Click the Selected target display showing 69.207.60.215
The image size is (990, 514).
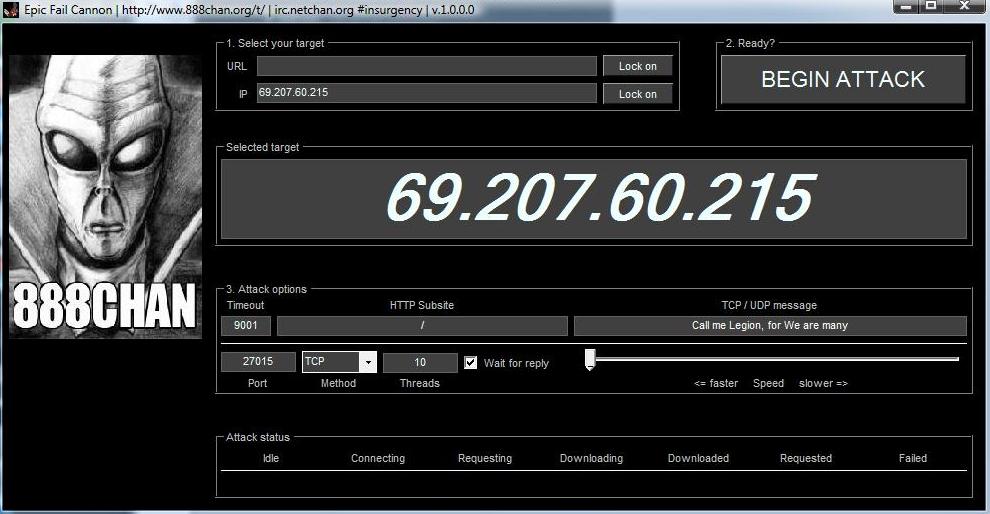tap(593, 198)
